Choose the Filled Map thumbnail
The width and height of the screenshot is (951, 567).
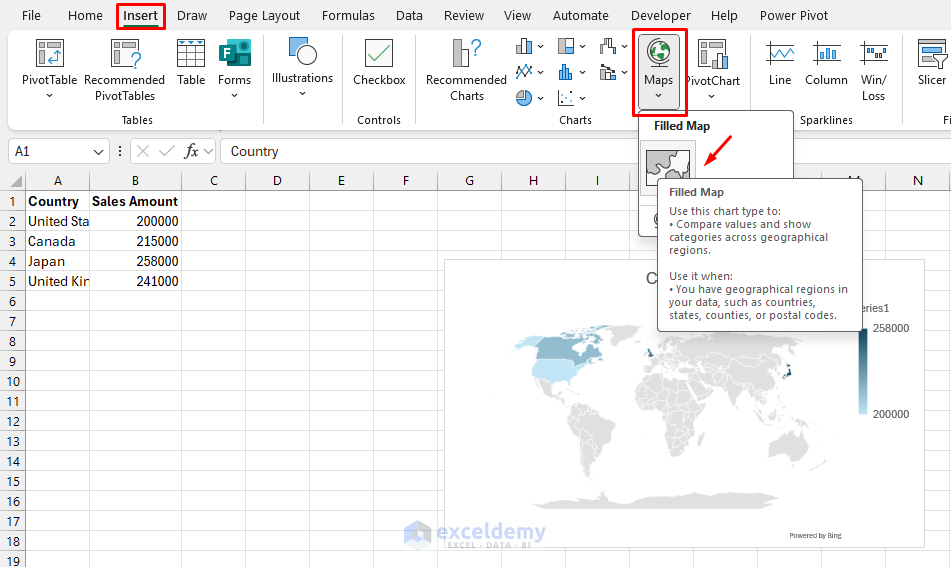click(x=668, y=167)
